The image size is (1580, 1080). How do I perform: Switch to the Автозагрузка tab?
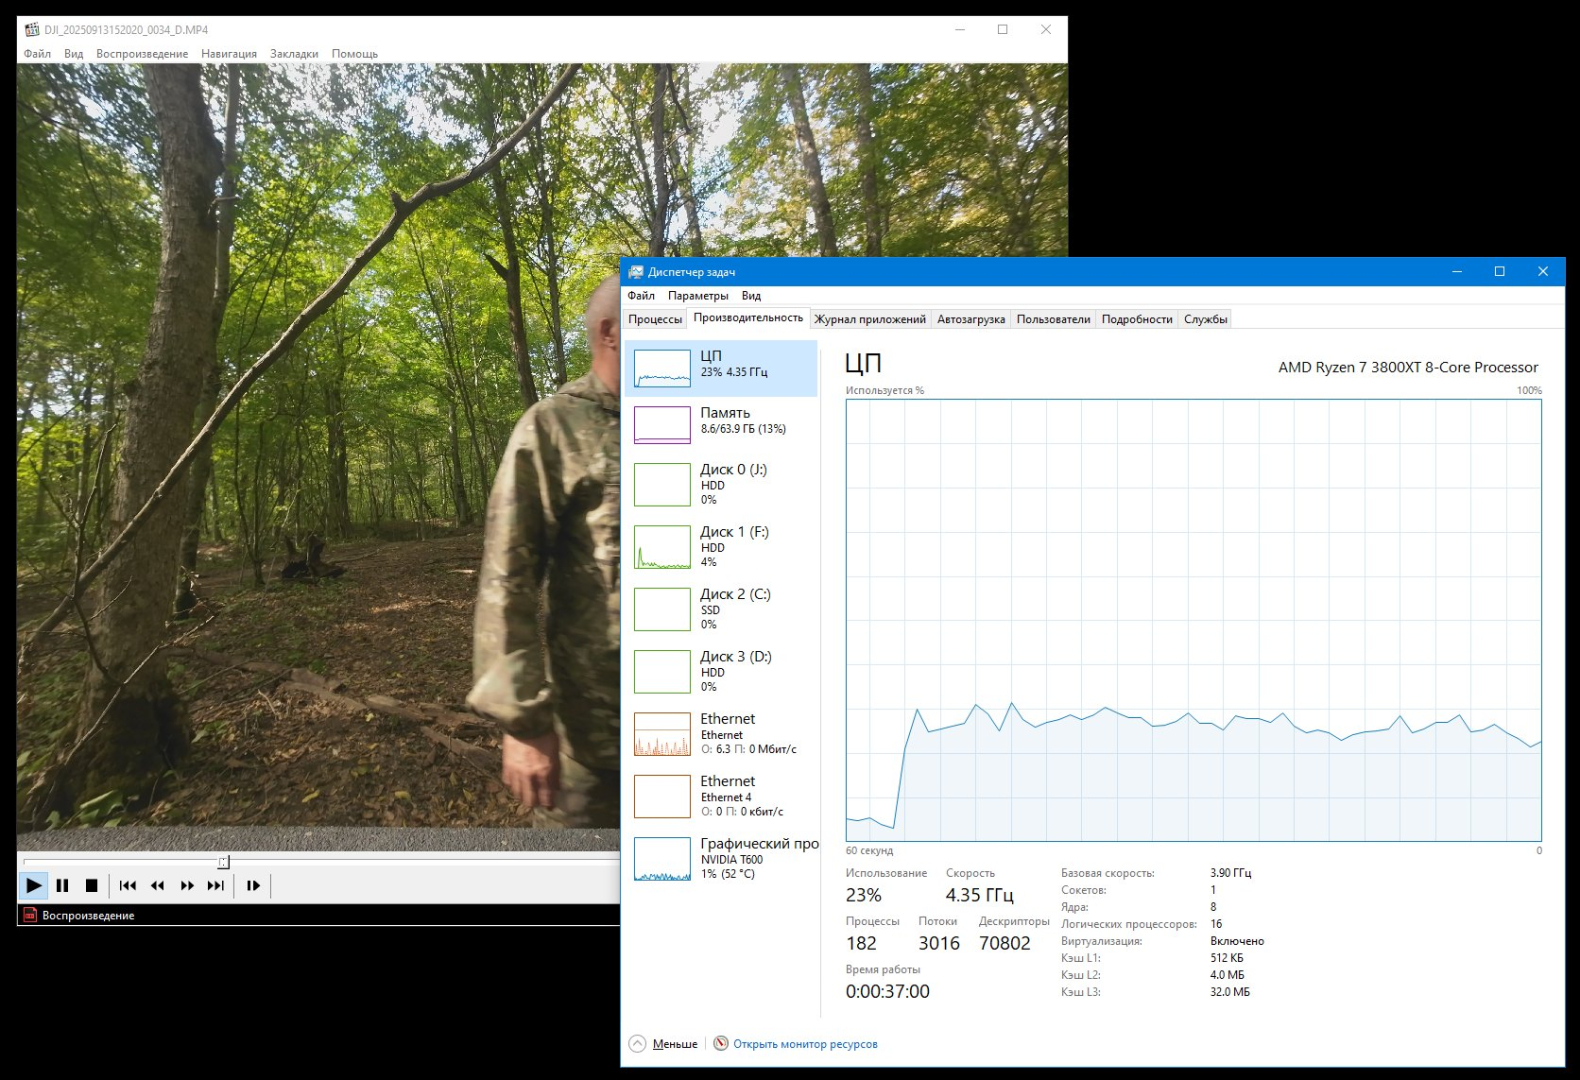pos(970,319)
